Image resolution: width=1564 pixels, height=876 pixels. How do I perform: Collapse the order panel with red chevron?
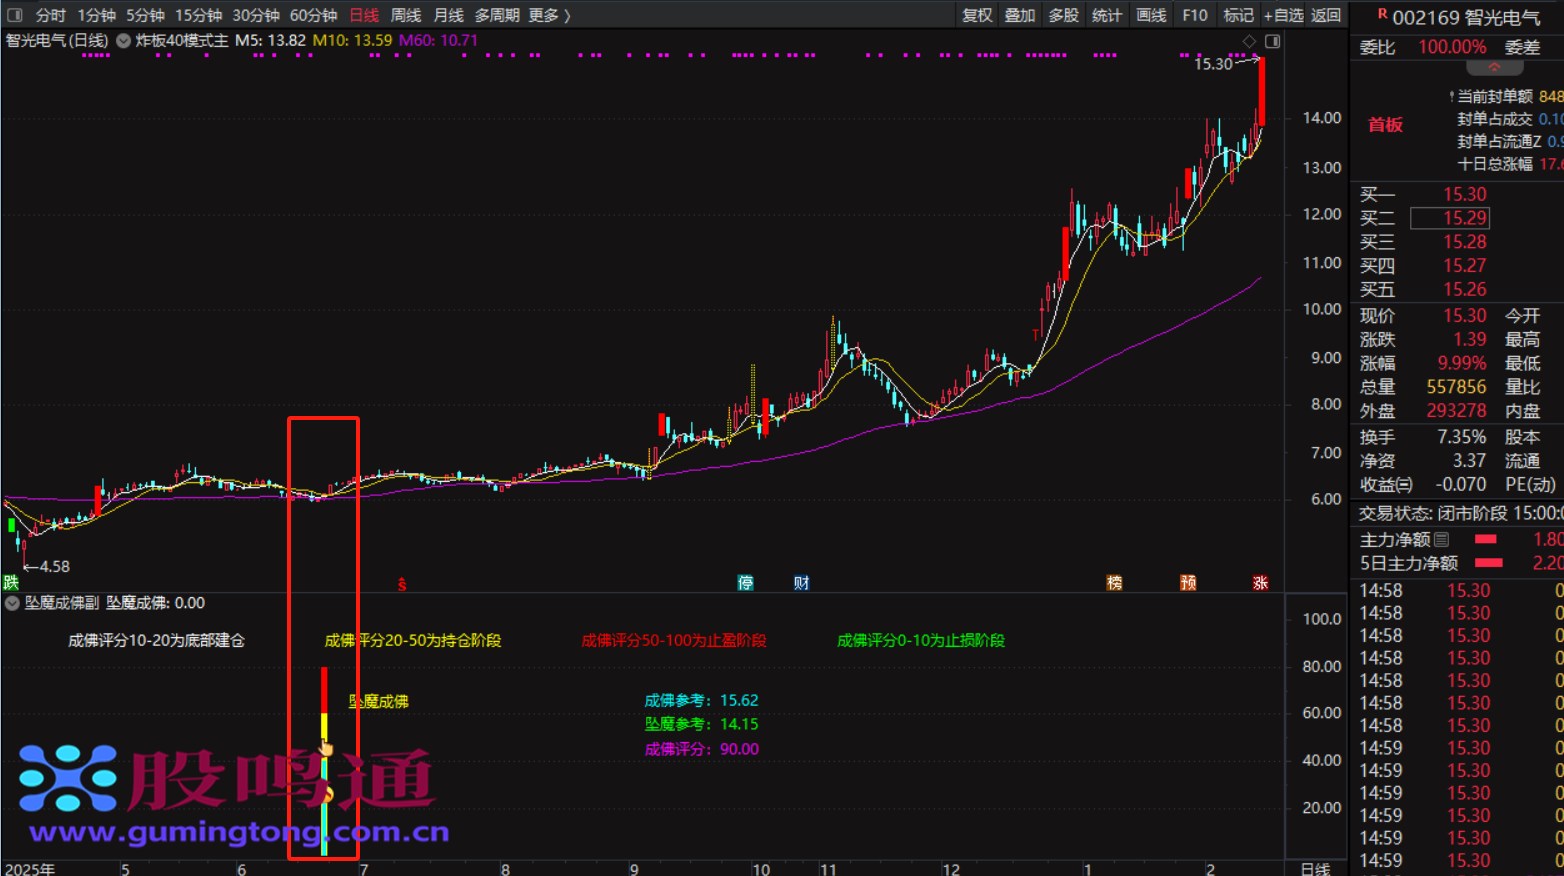pyautogui.click(x=1494, y=68)
